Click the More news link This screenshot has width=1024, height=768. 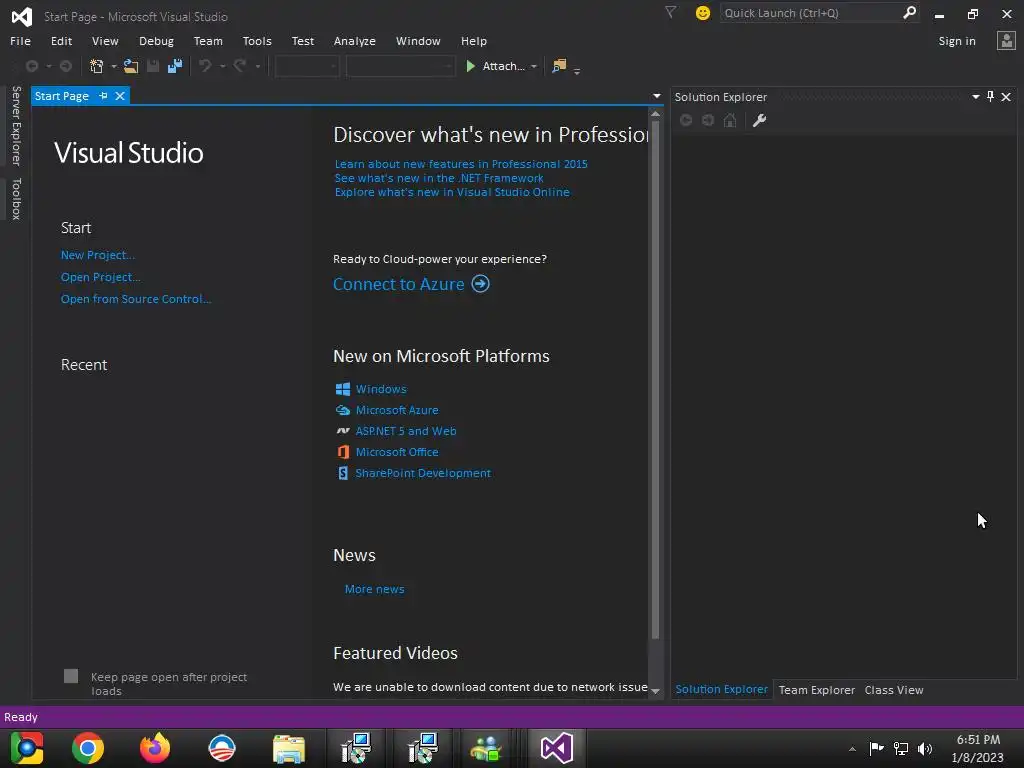tap(374, 589)
